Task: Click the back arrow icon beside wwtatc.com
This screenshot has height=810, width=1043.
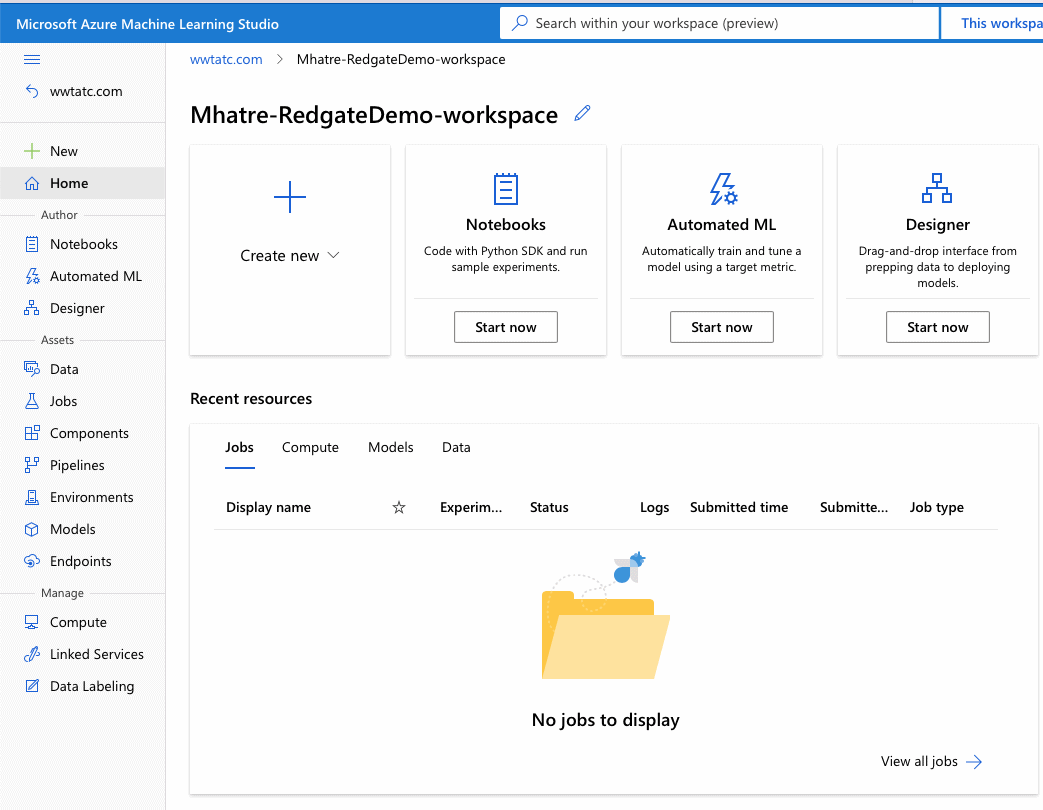Action: tap(32, 91)
